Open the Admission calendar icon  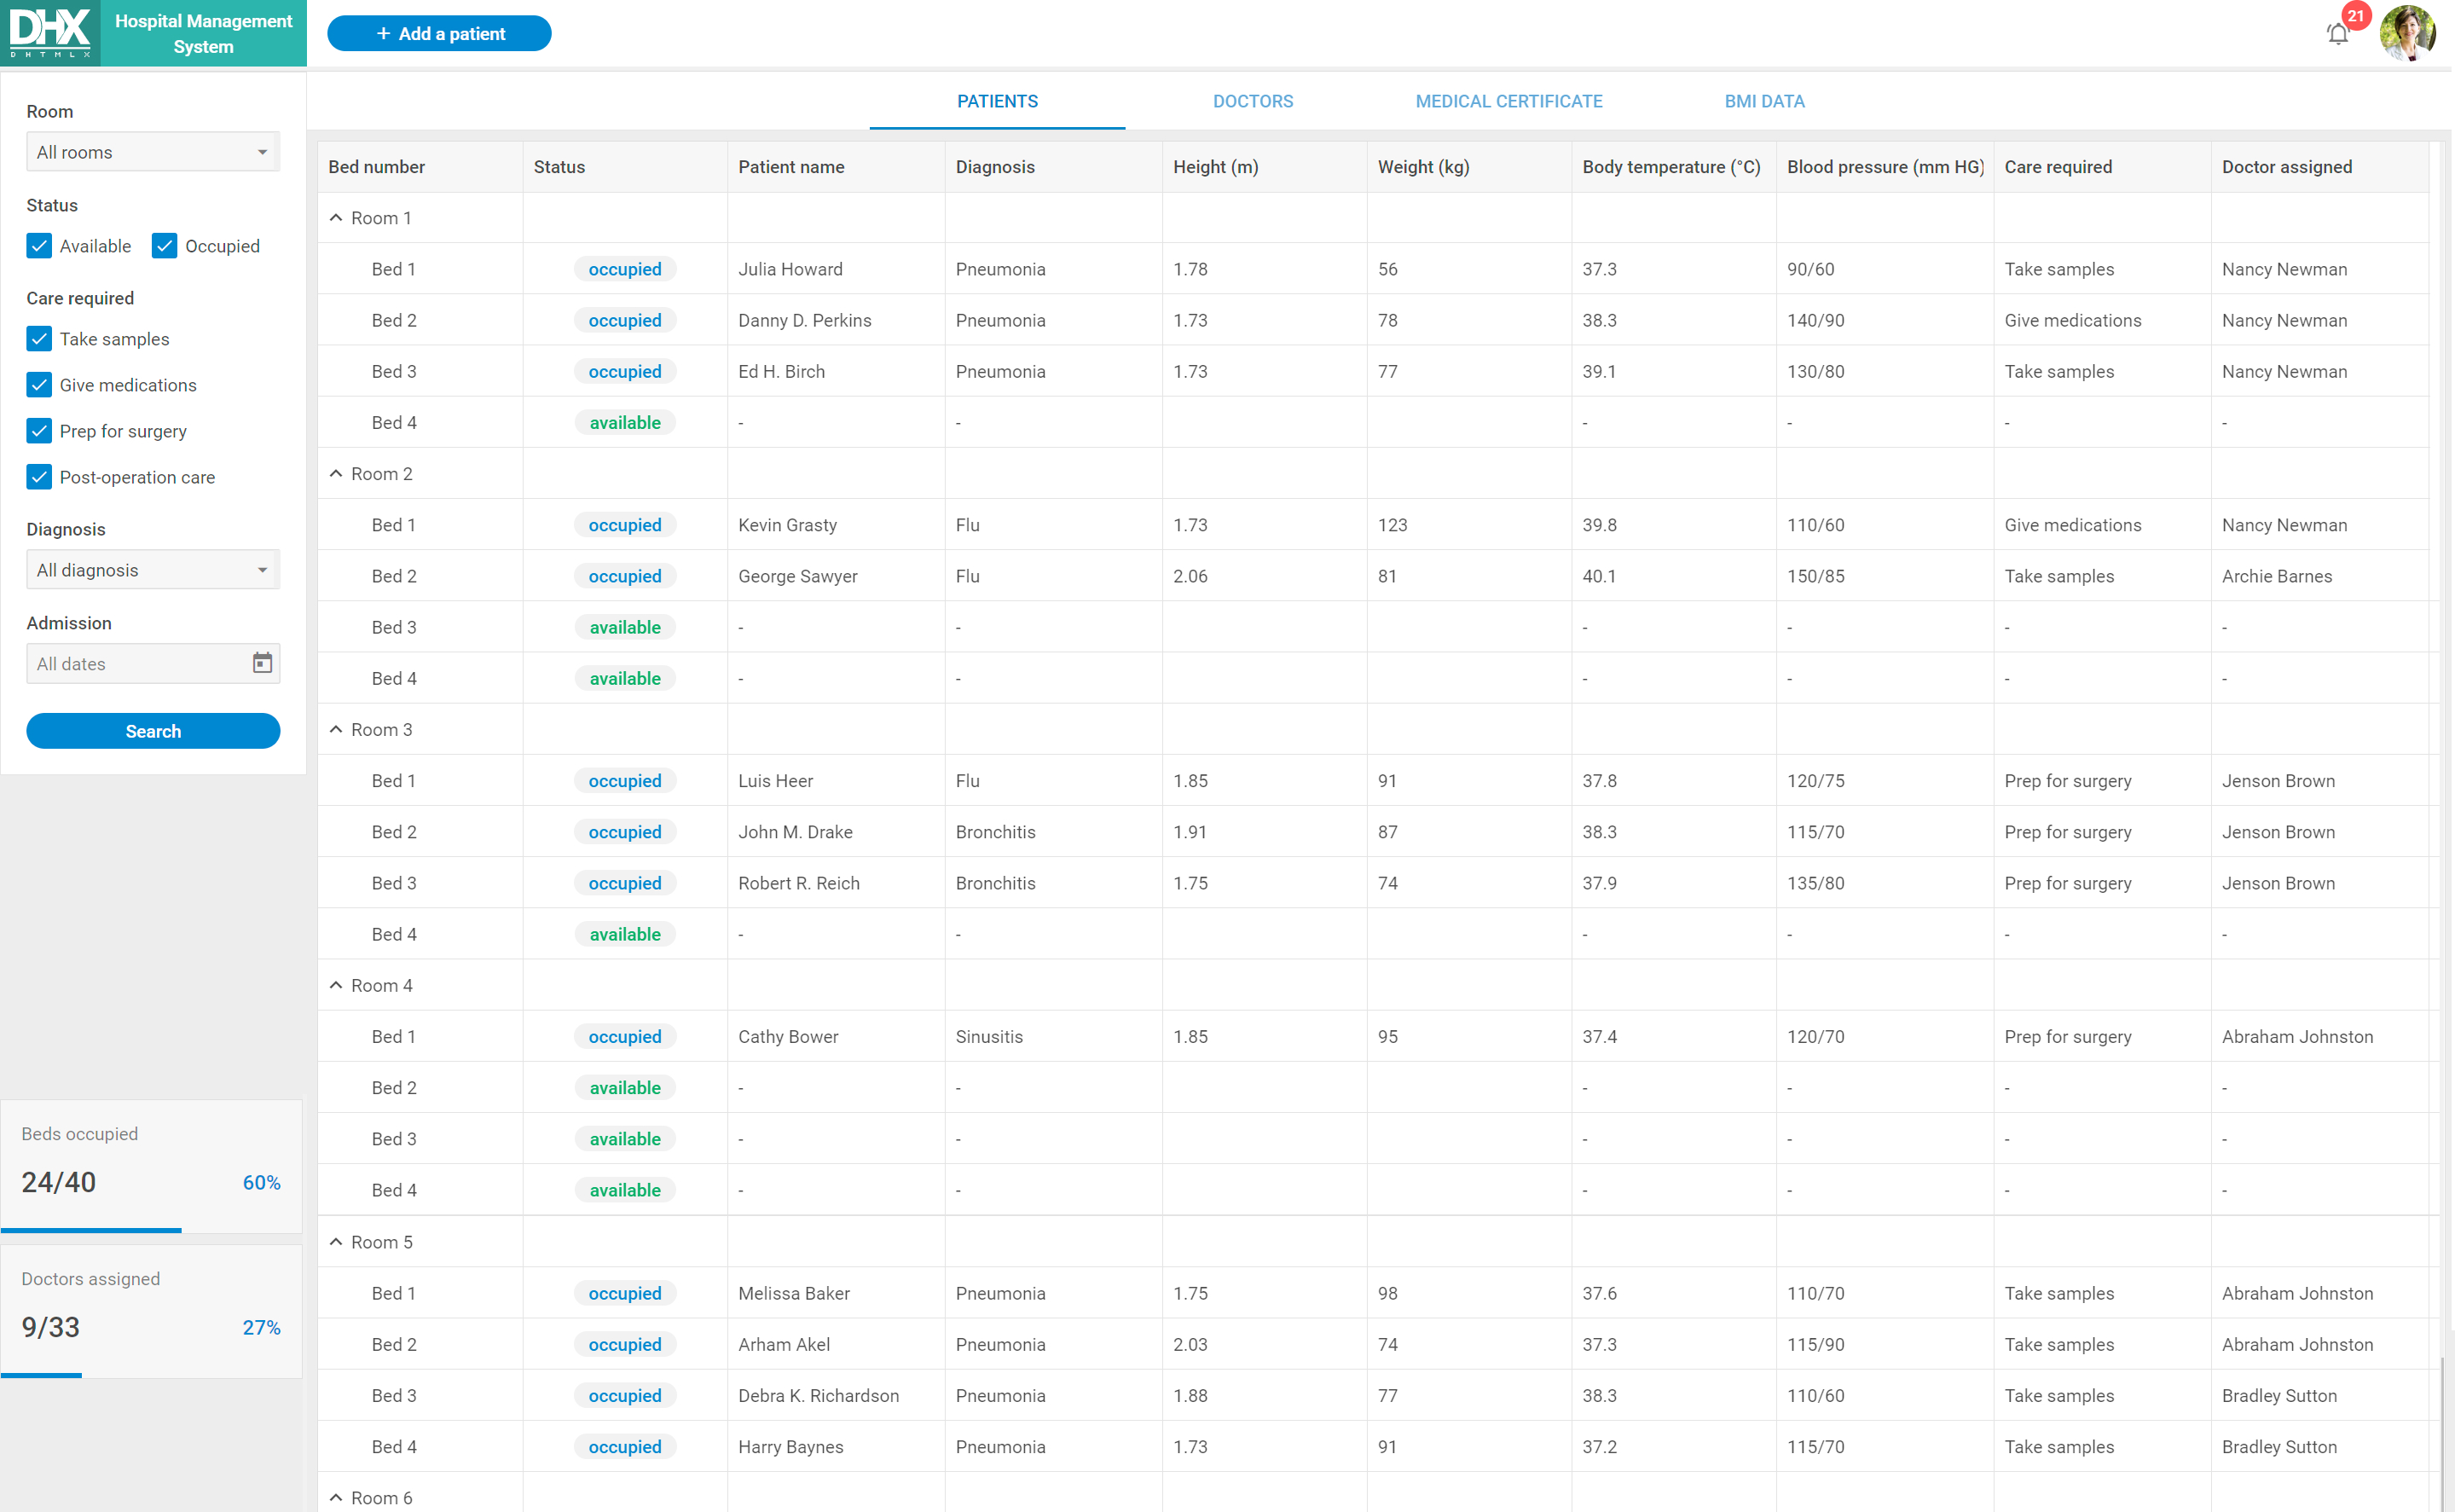[x=262, y=663]
